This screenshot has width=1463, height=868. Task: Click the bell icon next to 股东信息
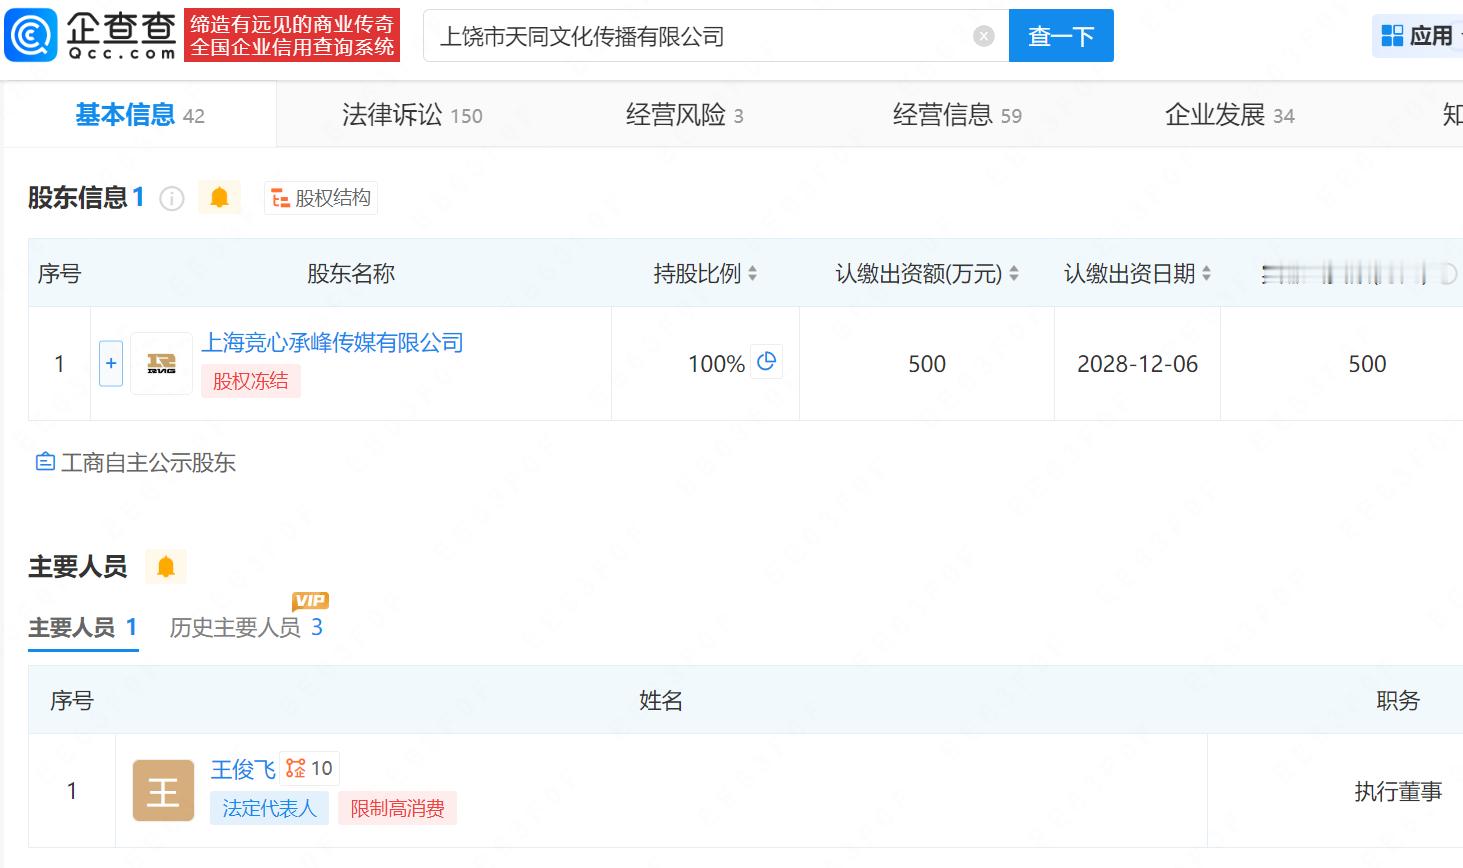pos(220,197)
